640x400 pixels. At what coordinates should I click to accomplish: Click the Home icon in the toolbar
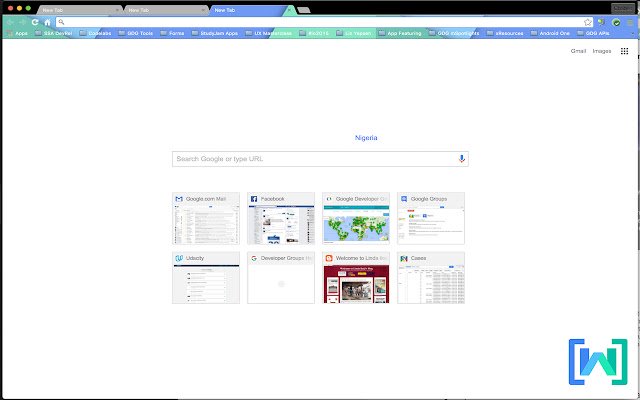(47, 22)
